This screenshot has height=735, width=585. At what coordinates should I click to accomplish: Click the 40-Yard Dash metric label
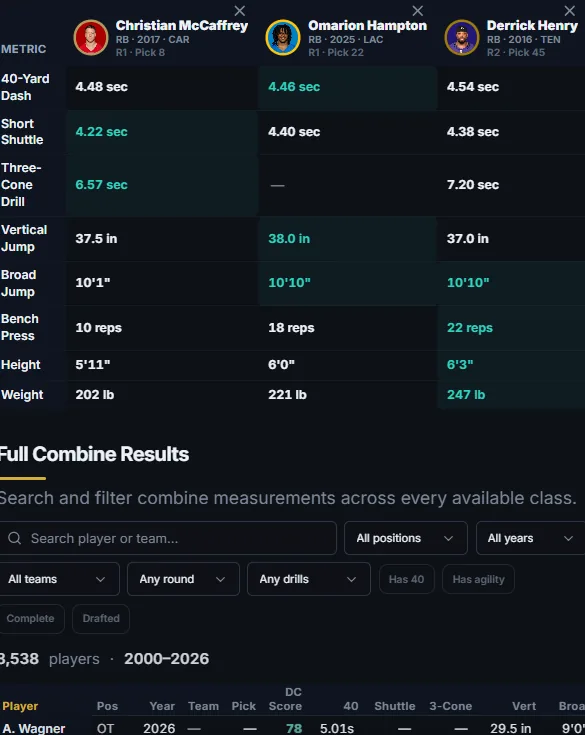click(x=25, y=87)
